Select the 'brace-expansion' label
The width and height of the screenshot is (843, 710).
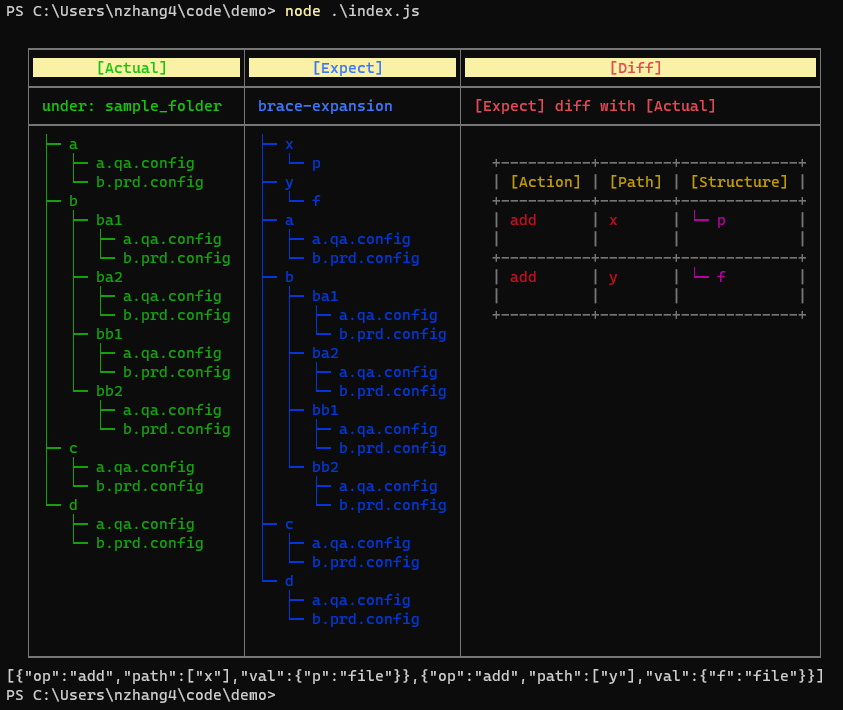[325, 106]
